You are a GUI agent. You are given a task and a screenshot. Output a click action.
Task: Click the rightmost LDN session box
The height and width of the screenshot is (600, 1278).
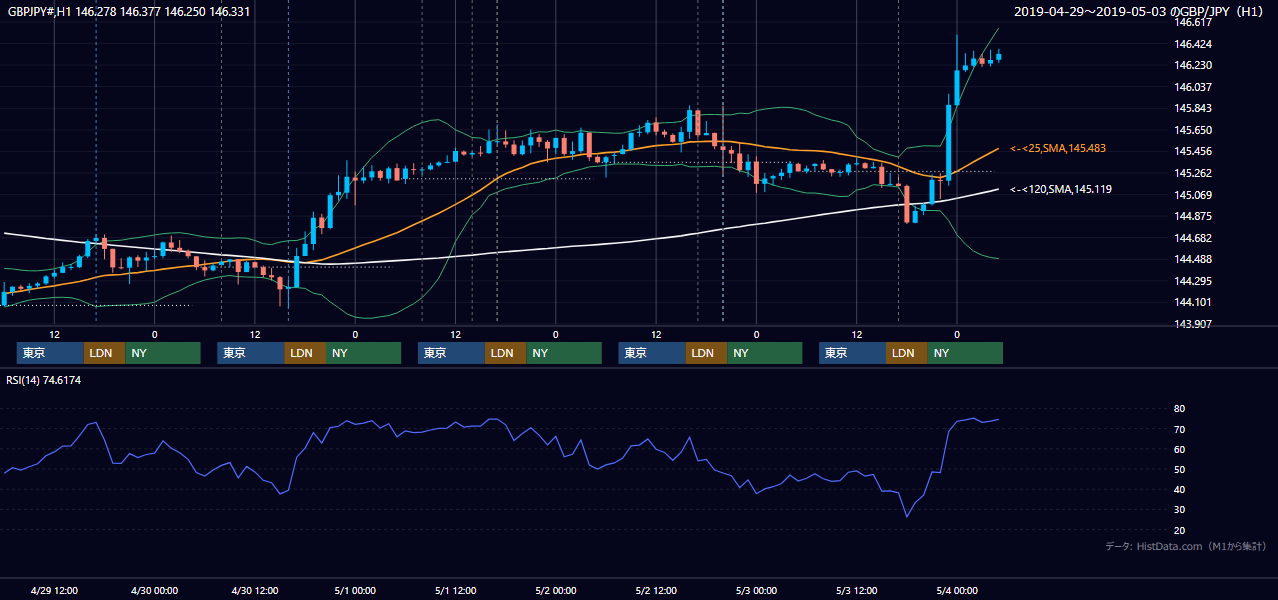[906, 353]
